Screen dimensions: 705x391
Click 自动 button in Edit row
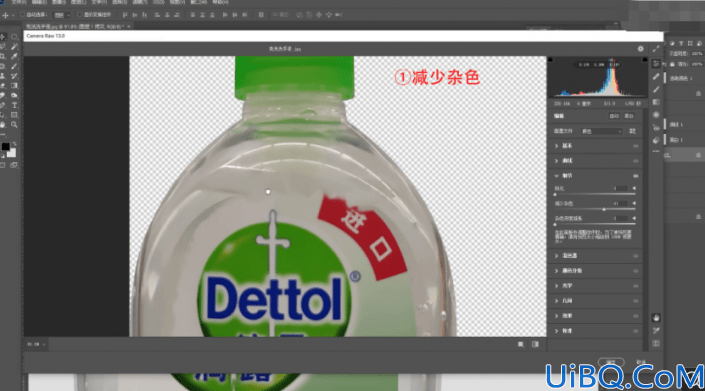[614, 116]
